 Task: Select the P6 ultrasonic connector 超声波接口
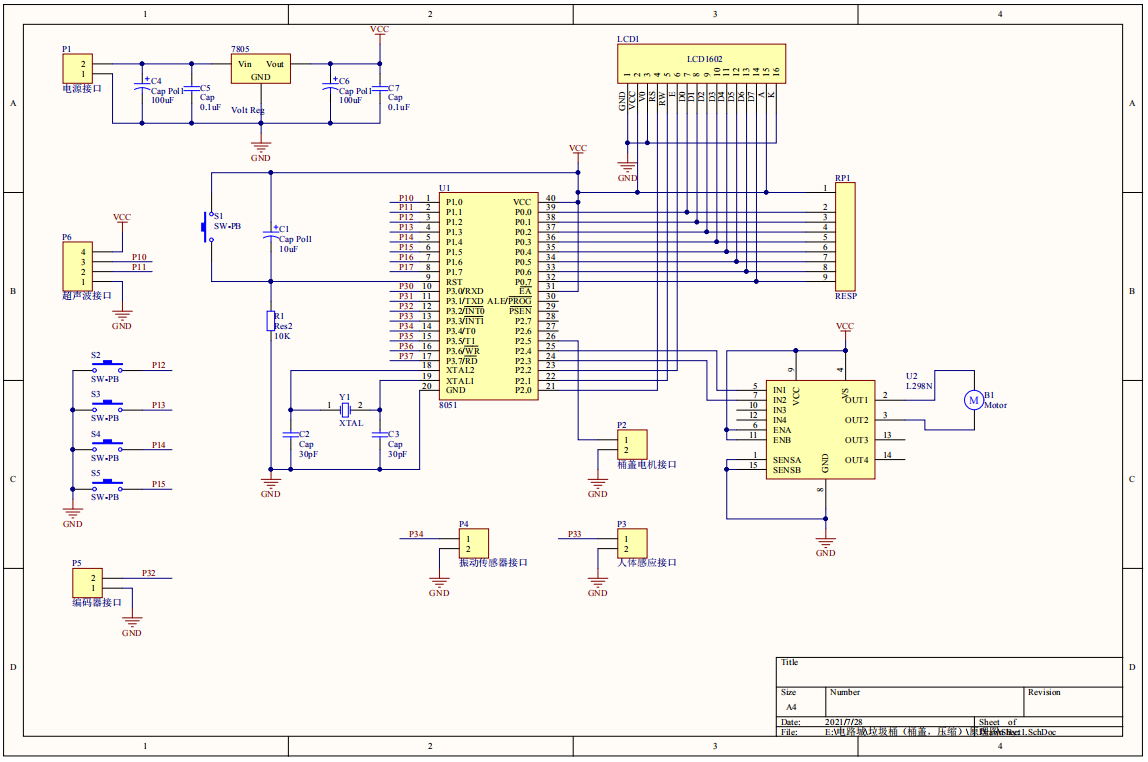pos(77,266)
